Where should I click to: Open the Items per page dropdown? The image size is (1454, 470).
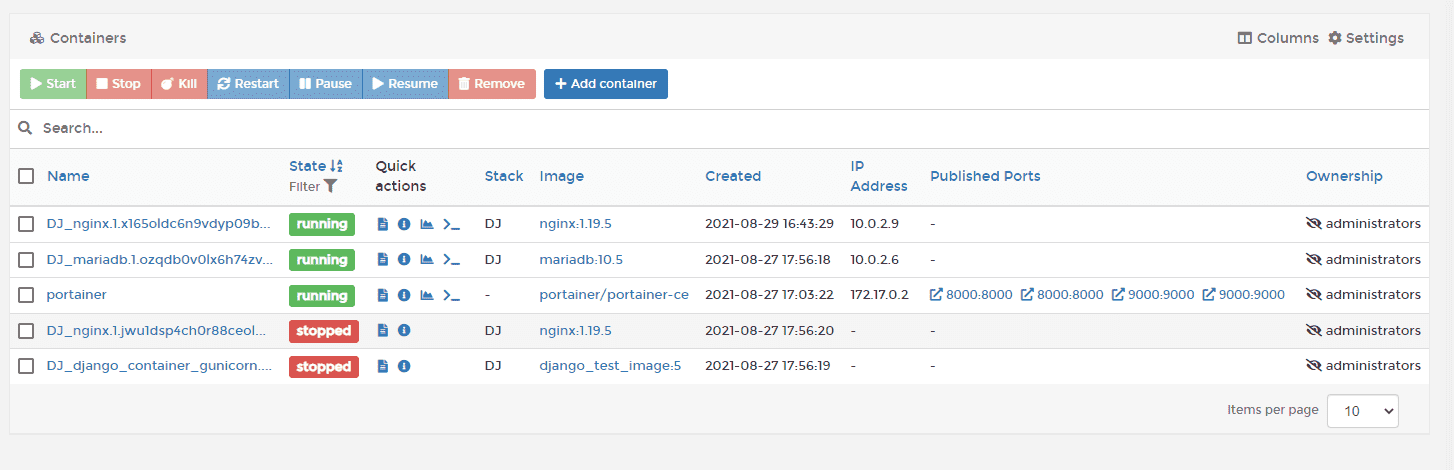point(1362,410)
